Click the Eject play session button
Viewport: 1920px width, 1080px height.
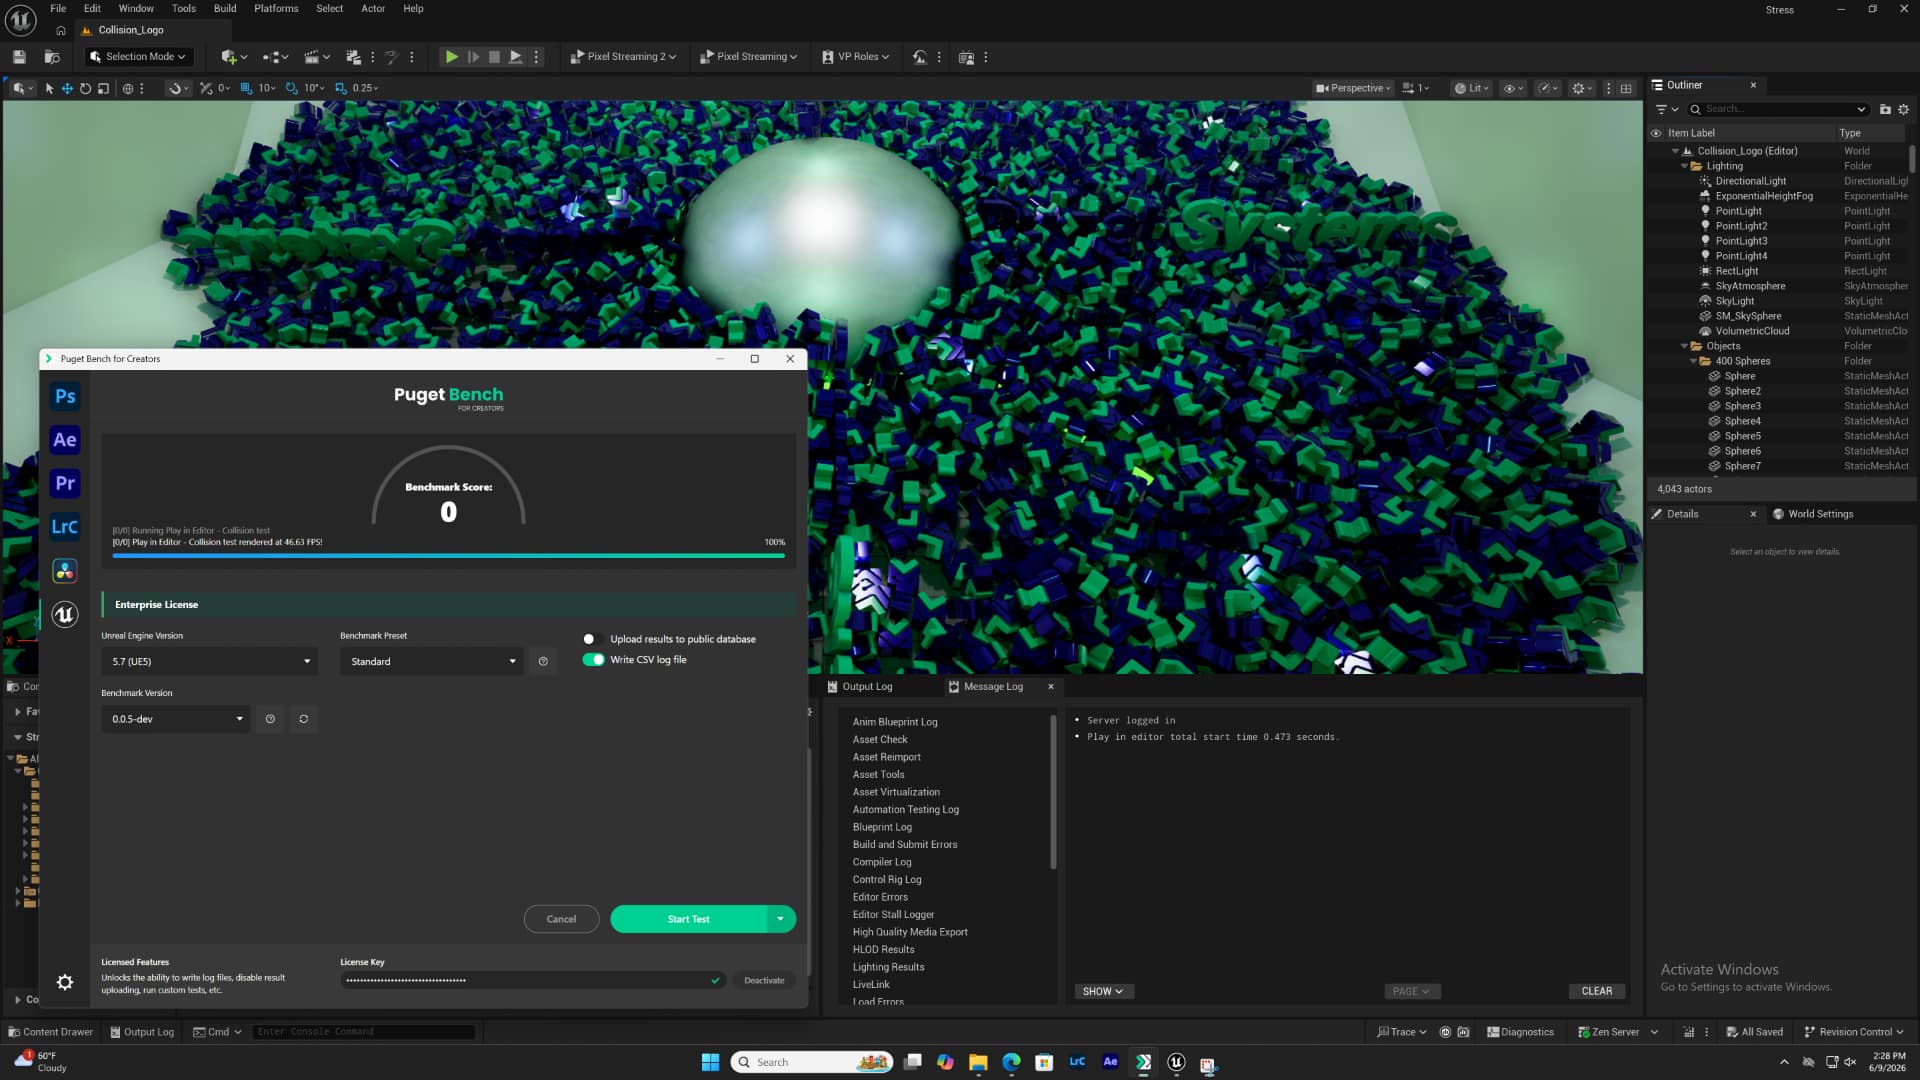pyautogui.click(x=516, y=57)
